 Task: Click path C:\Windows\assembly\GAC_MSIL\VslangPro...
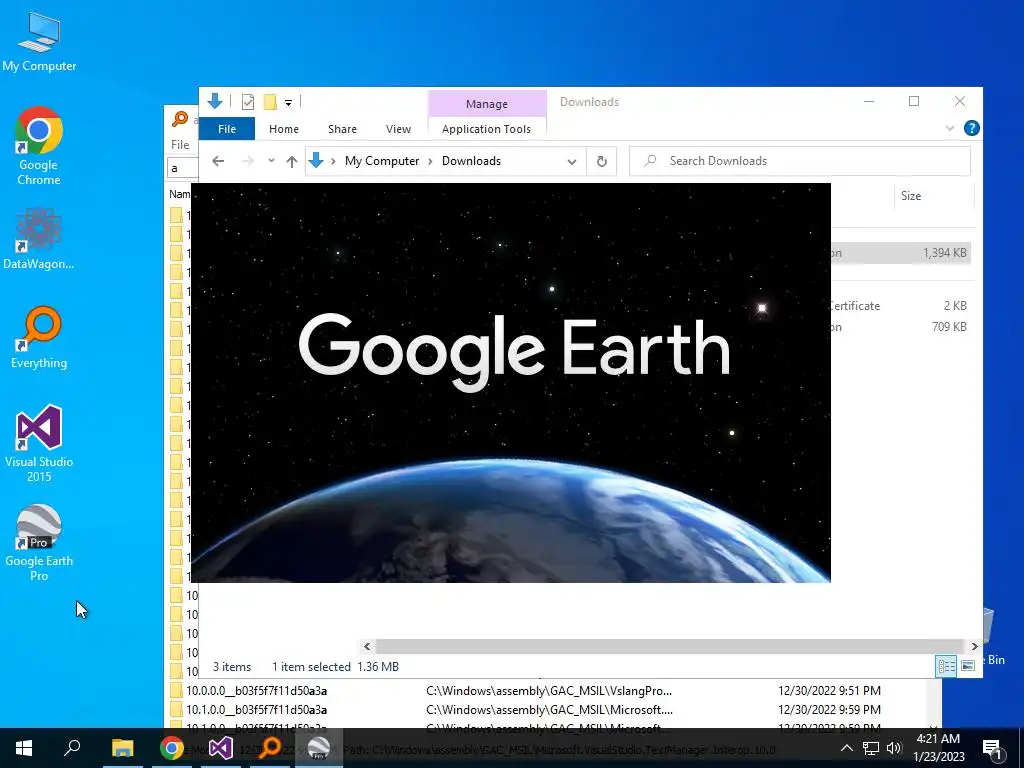pos(549,690)
